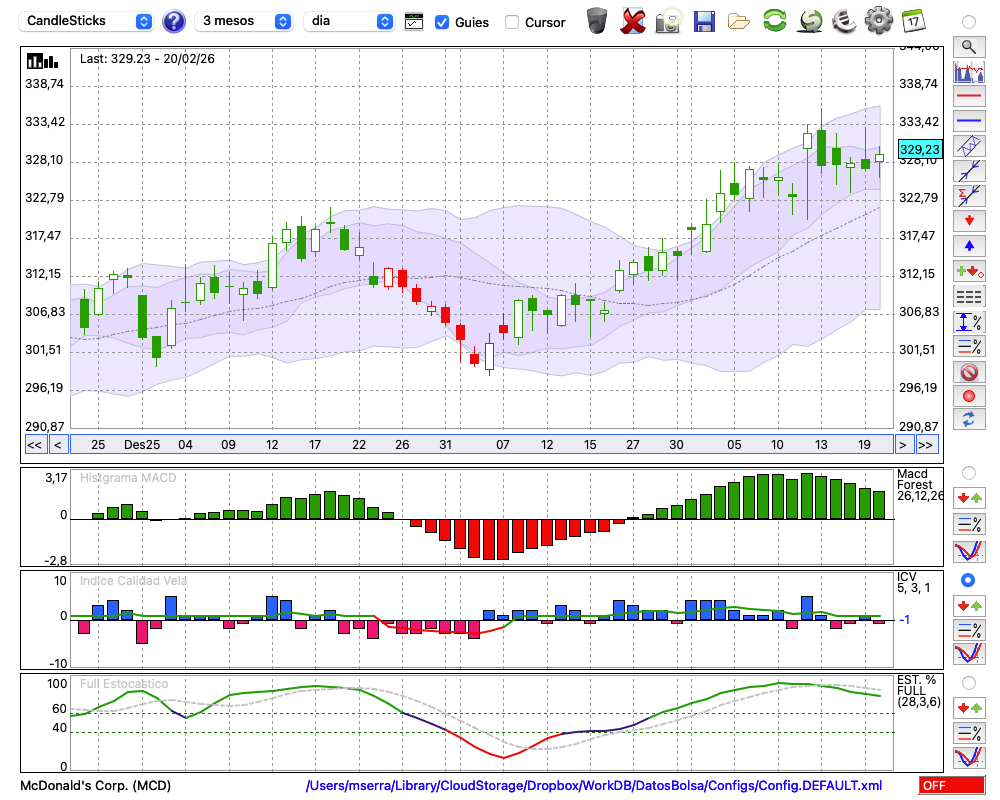Select the red horizontal line tool
Image resolution: width=1000 pixels, height=800 pixels.
coord(969,97)
